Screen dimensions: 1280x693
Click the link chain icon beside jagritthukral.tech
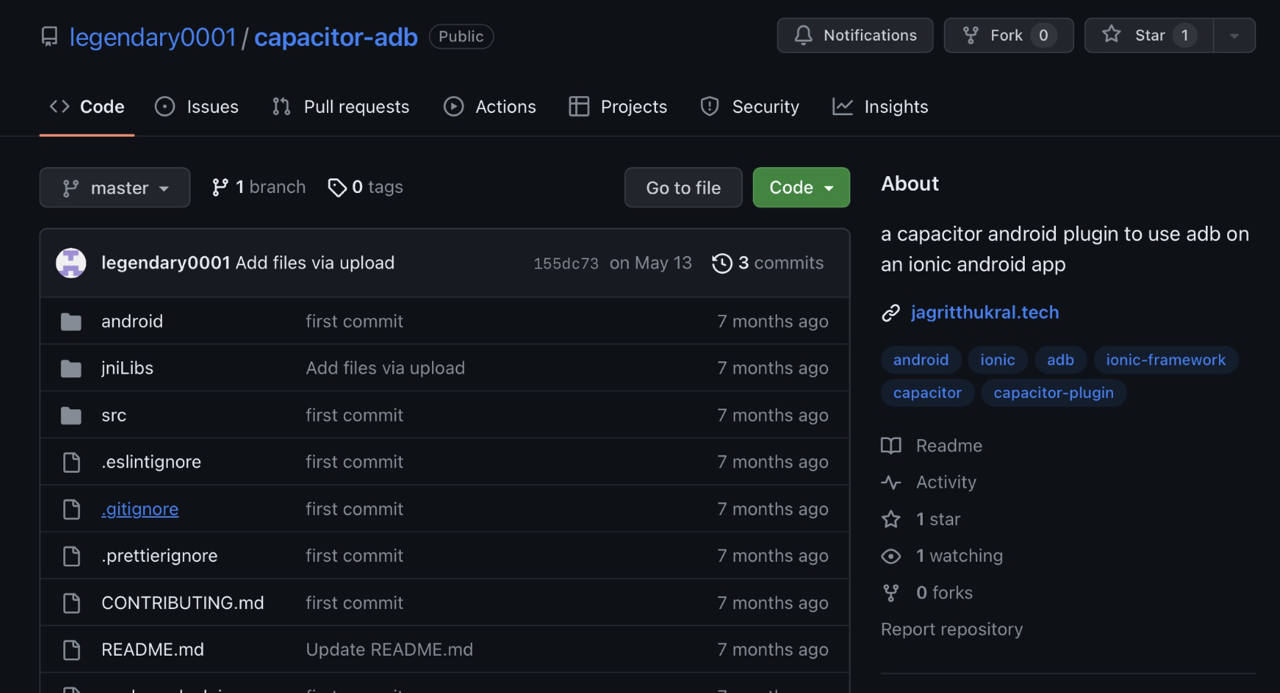coord(891,313)
